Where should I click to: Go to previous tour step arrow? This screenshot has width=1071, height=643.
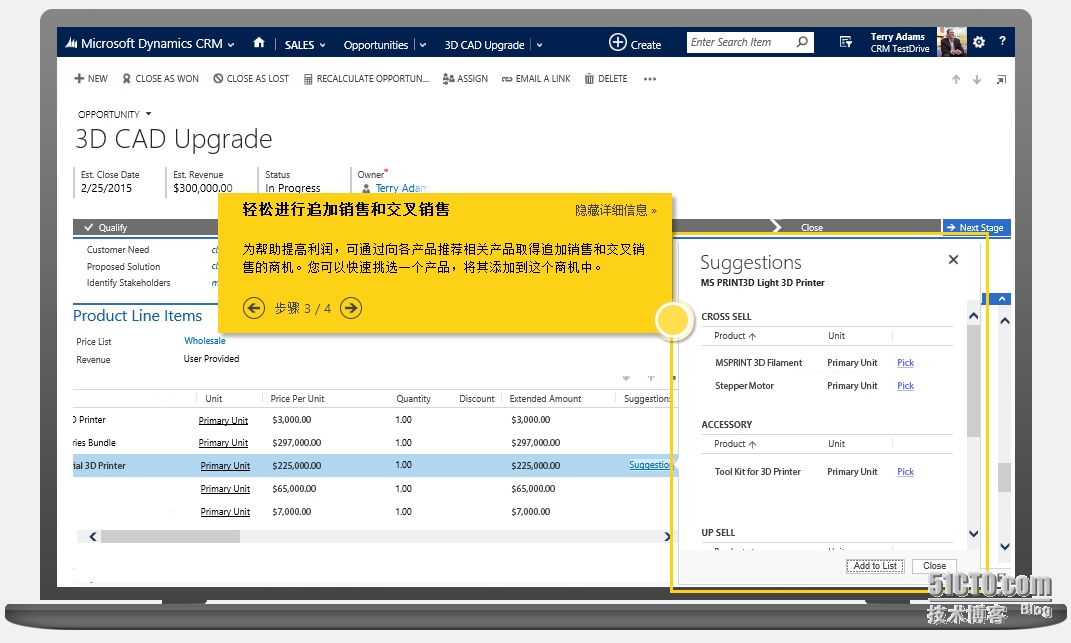point(253,308)
